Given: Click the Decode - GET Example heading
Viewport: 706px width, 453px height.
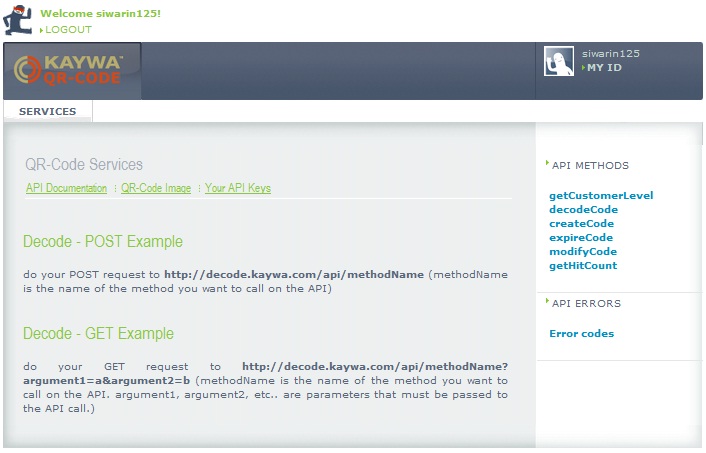Looking at the screenshot, I should tap(98, 334).
